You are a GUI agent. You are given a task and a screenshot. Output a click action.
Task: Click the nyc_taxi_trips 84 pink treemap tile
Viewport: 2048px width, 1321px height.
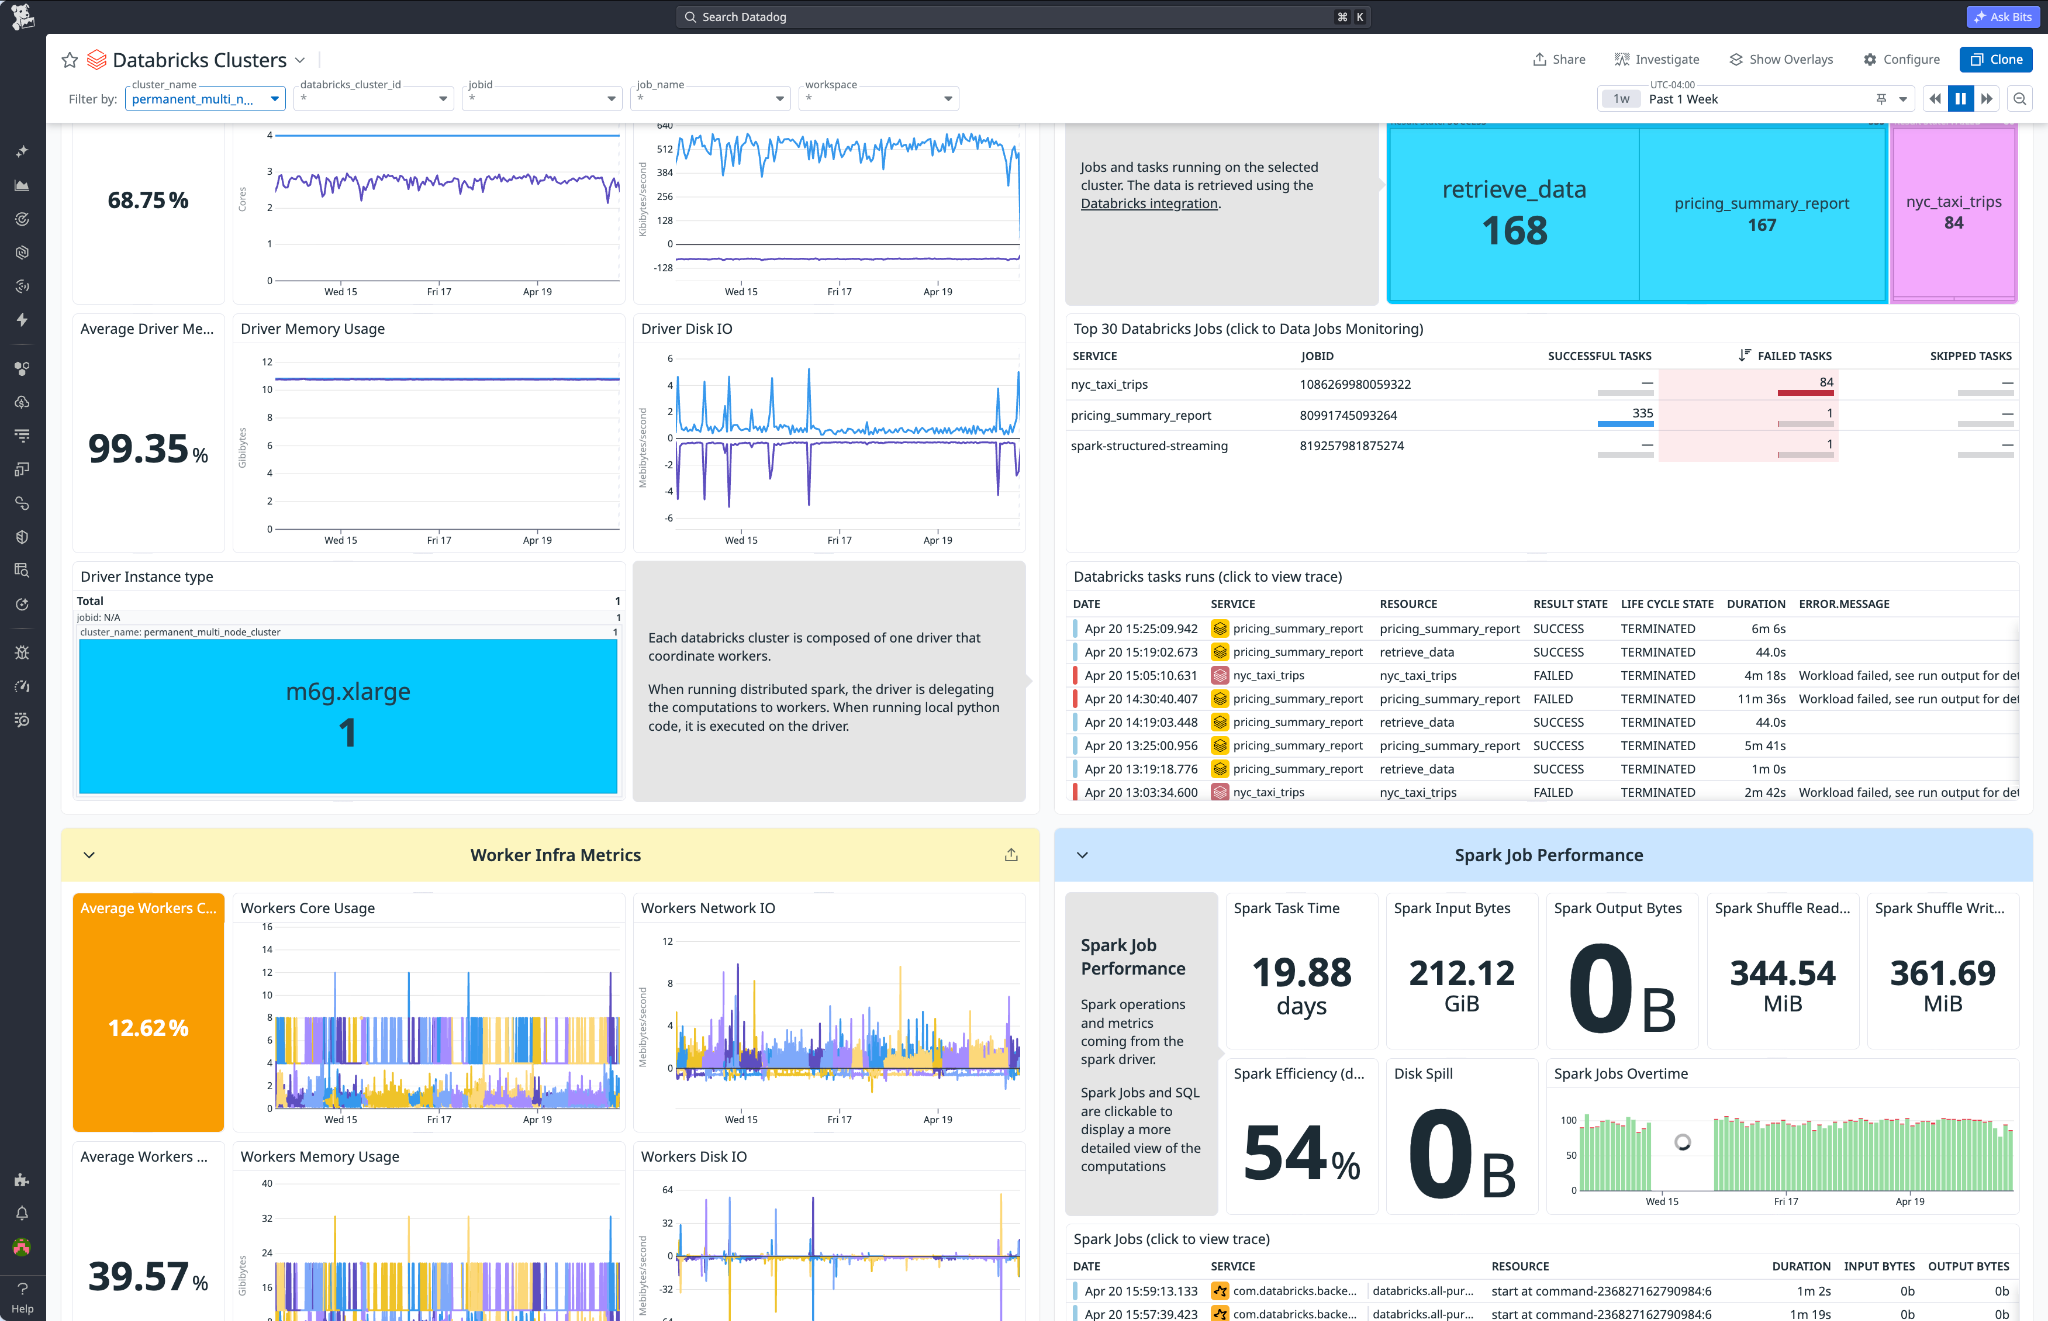(x=1954, y=212)
